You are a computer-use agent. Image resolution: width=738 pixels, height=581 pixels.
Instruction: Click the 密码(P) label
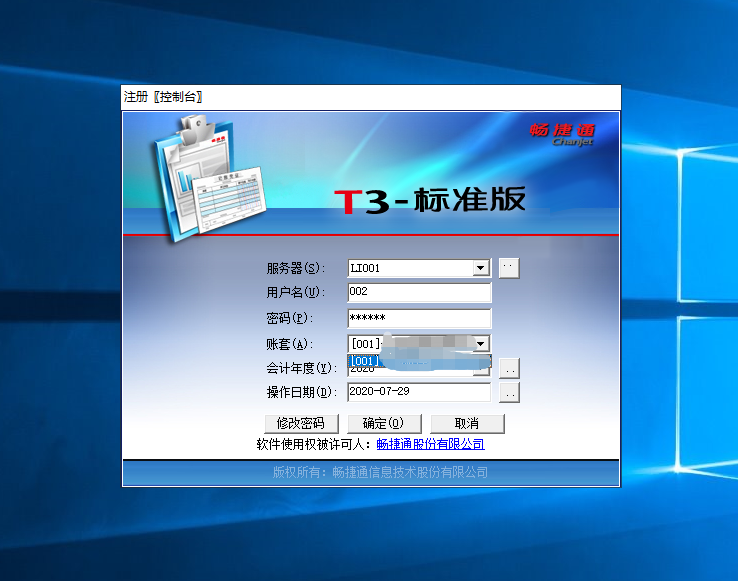tap(289, 318)
